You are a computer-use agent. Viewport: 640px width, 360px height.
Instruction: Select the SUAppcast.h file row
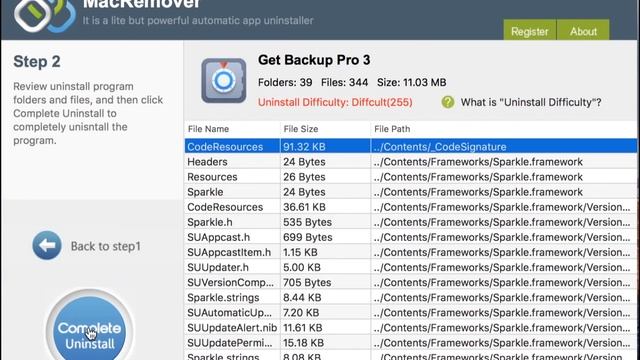(x=411, y=237)
